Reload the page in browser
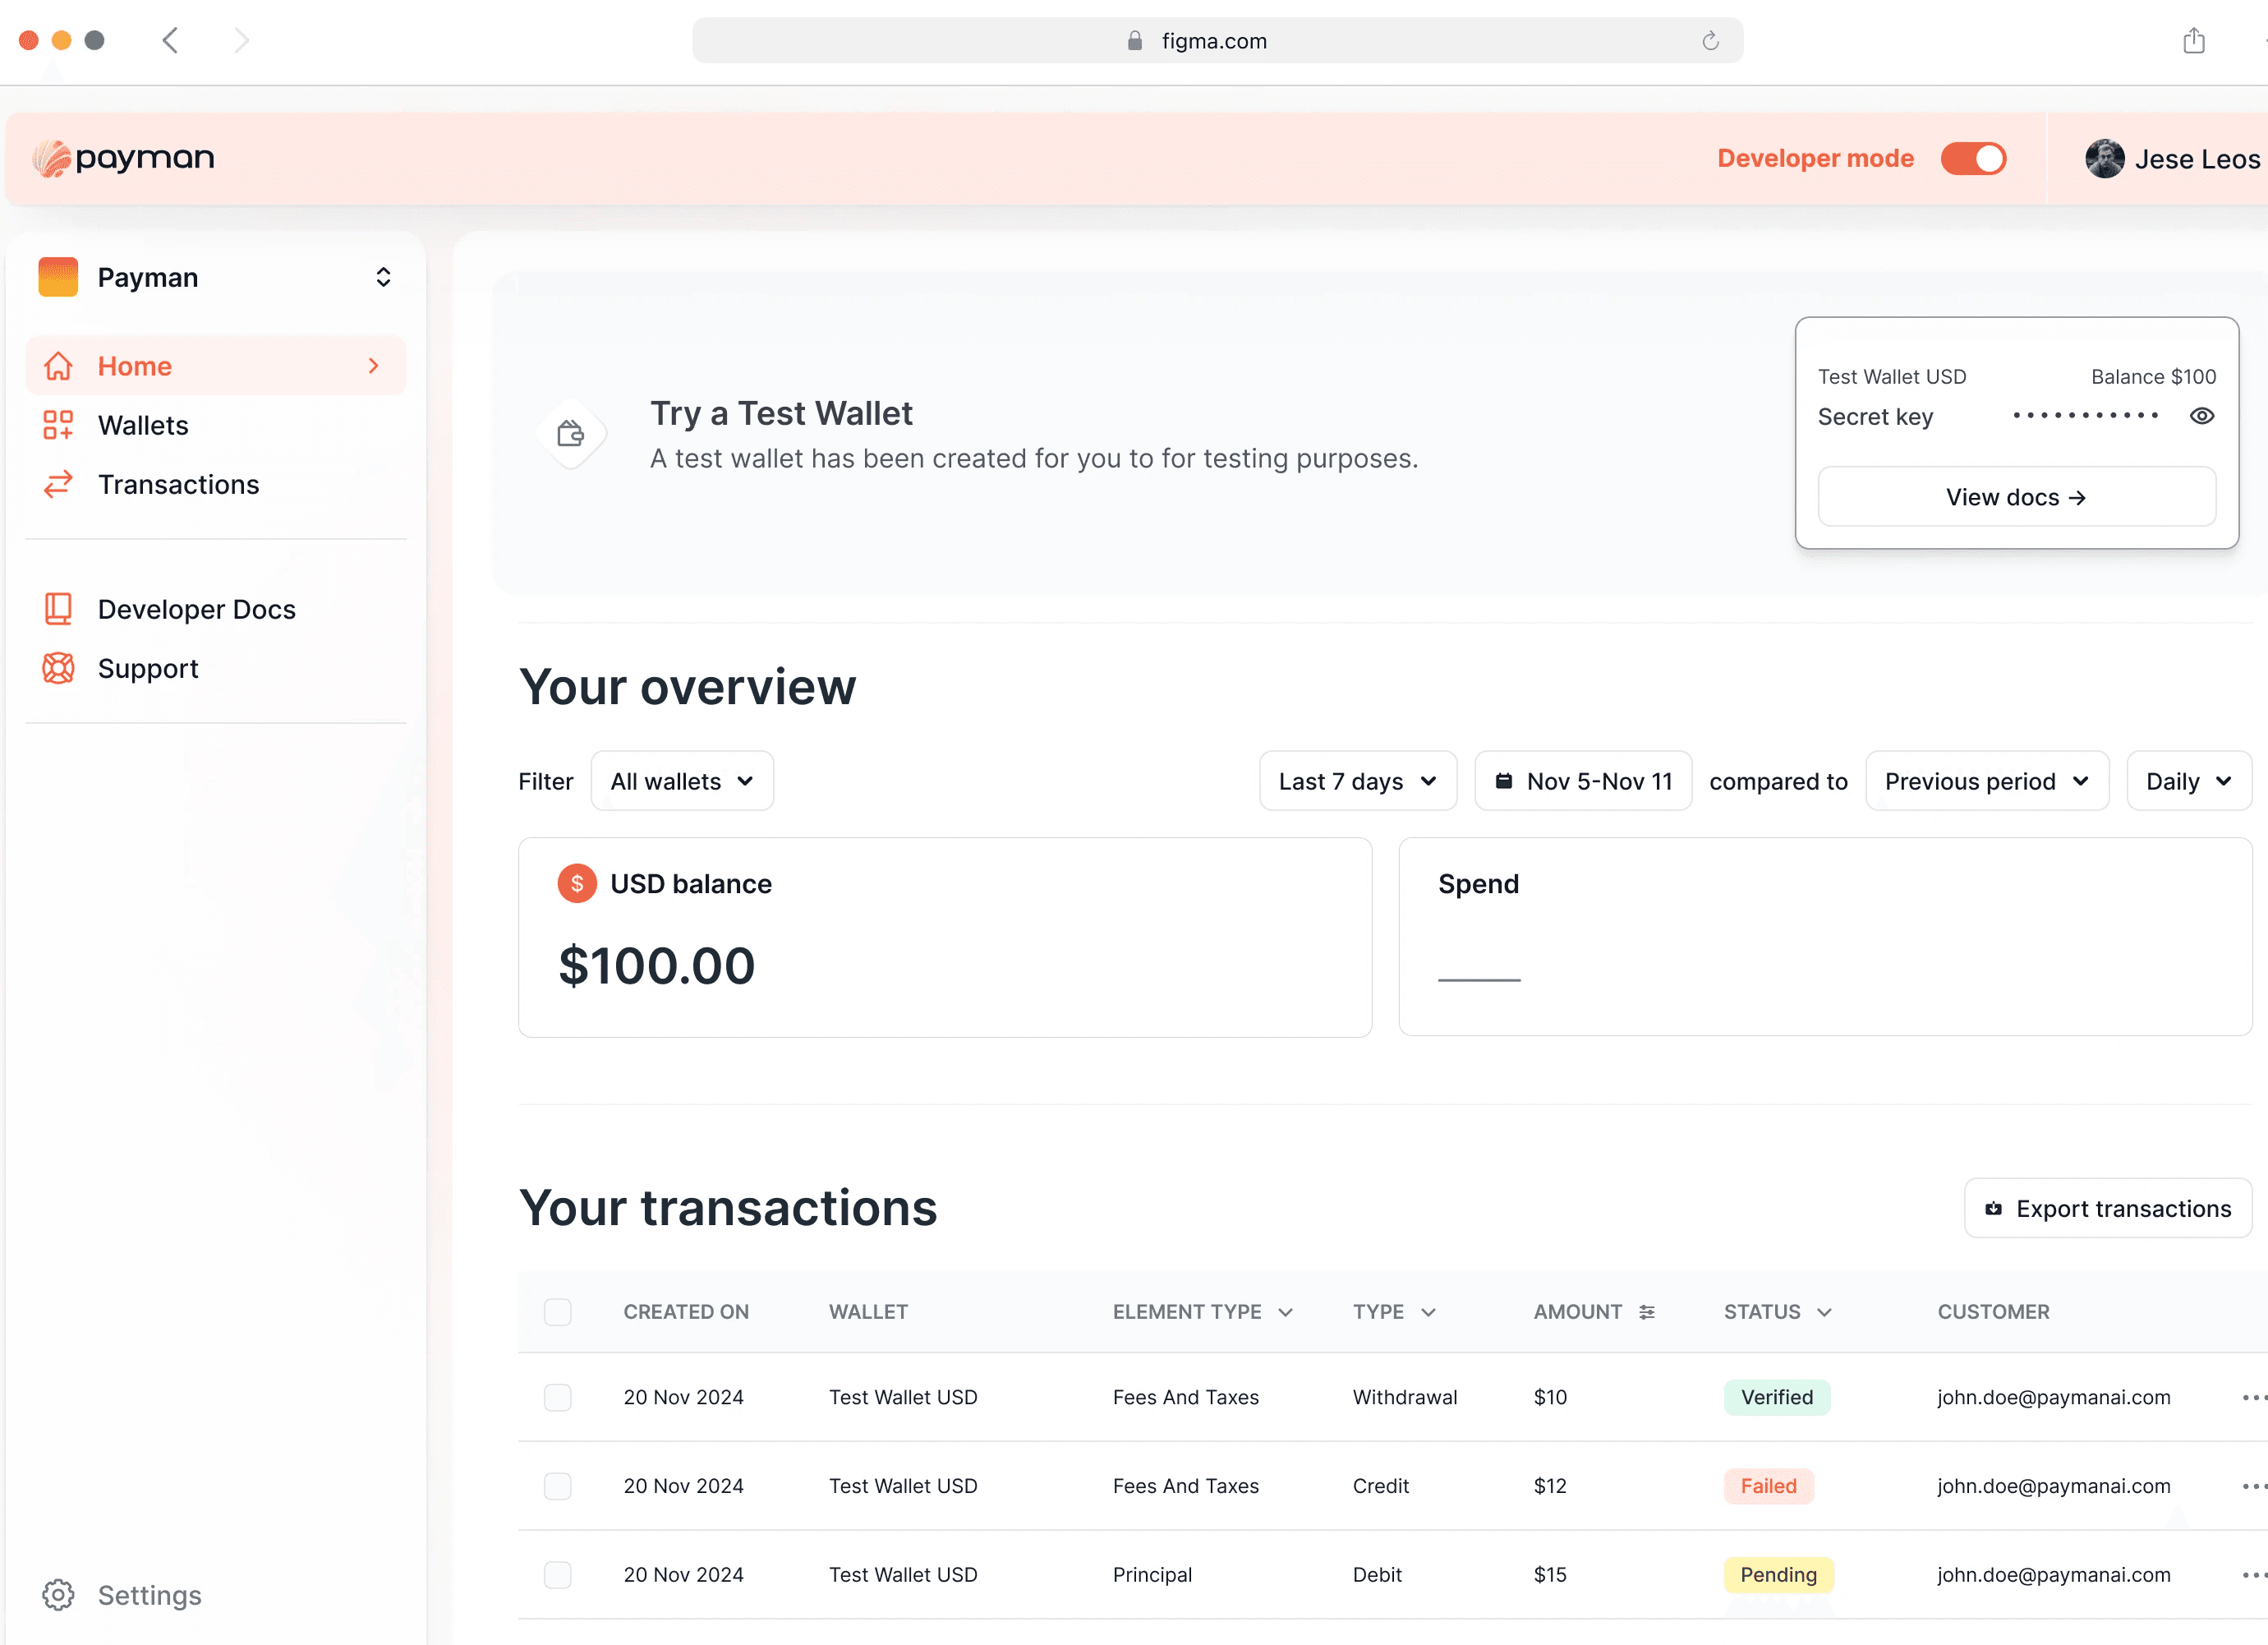The height and width of the screenshot is (1645, 2268). 1710,41
